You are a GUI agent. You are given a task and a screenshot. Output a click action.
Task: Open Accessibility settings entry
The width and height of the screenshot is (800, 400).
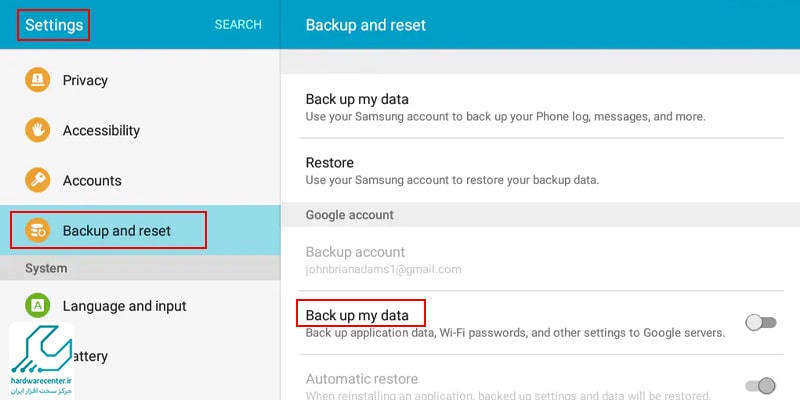point(140,130)
